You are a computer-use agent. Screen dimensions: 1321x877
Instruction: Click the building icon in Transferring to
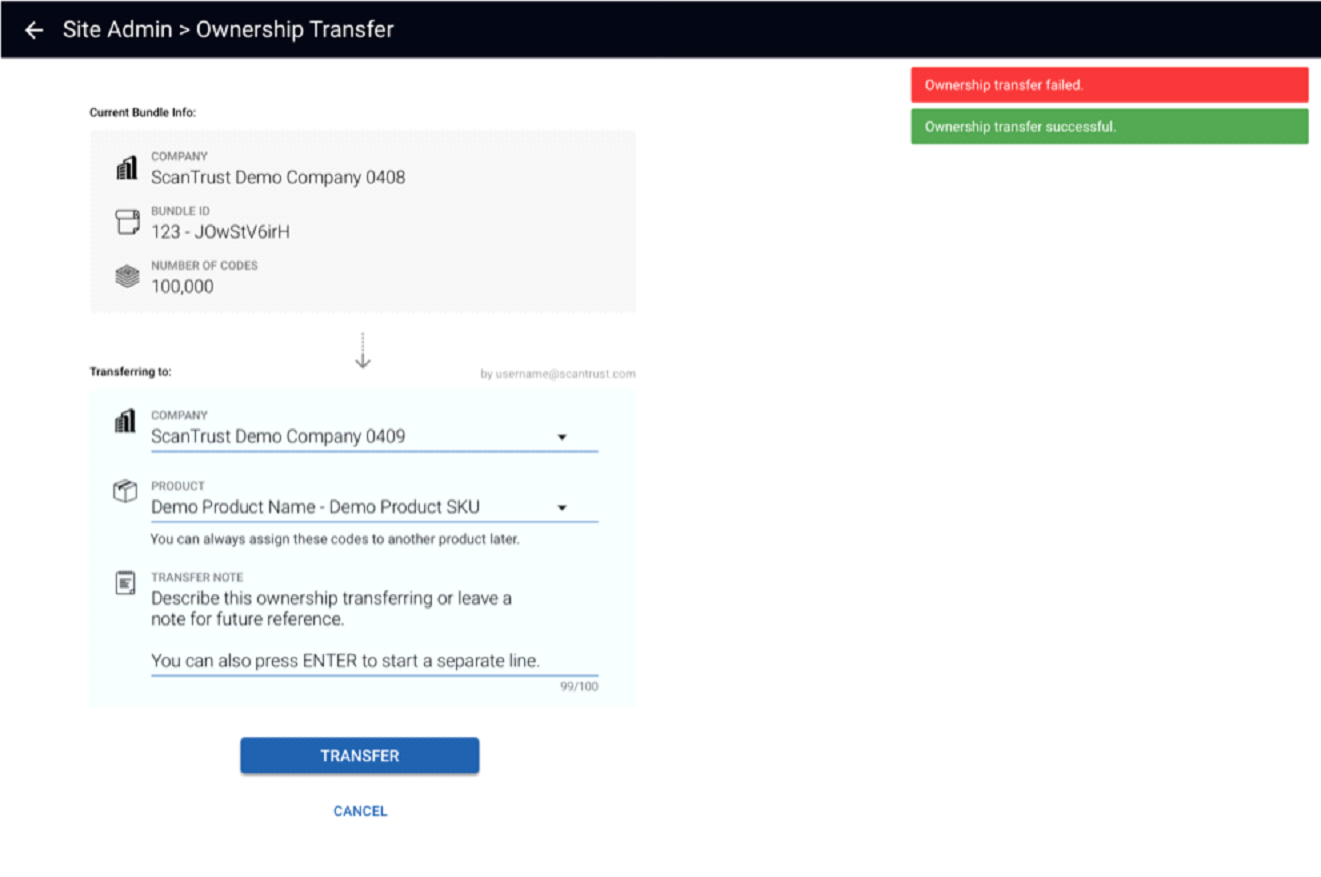tap(125, 423)
